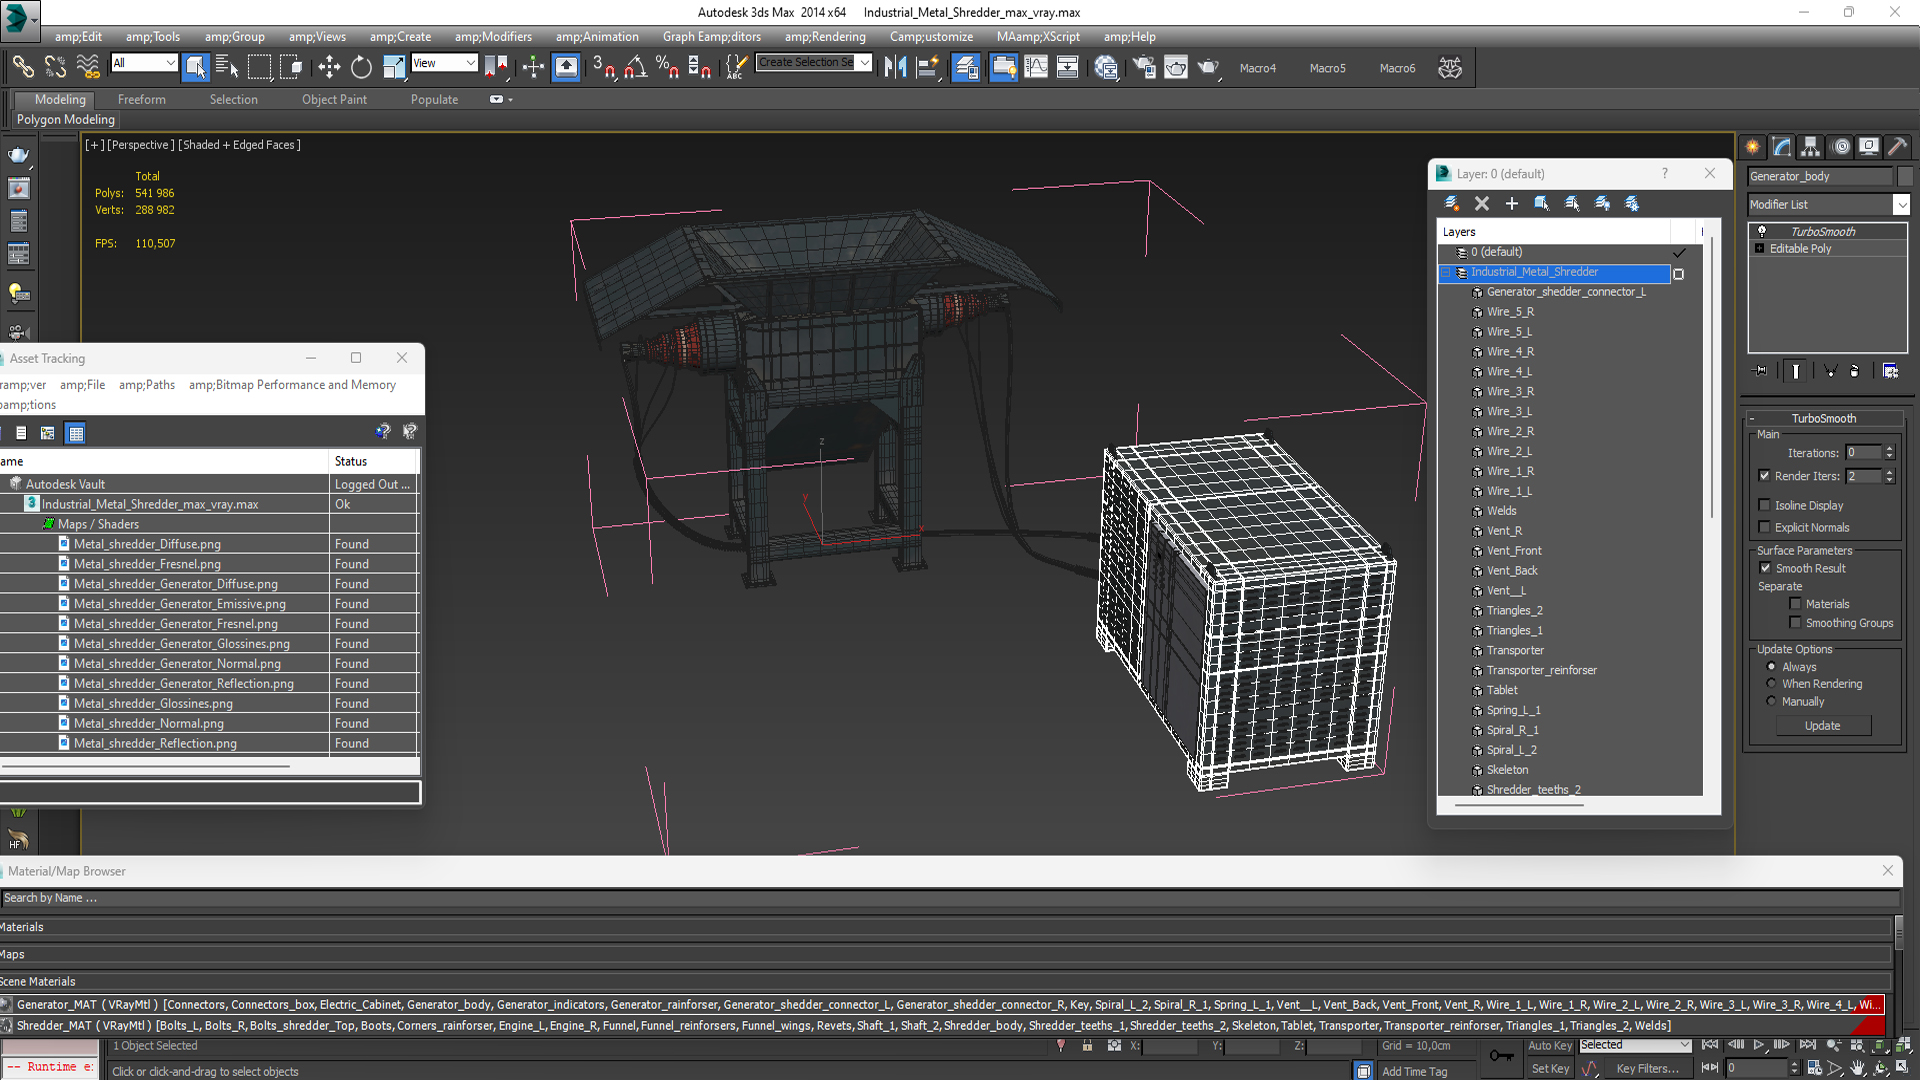
Task: Open the Rendered Frame Window icon
Action: point(1176,67)
